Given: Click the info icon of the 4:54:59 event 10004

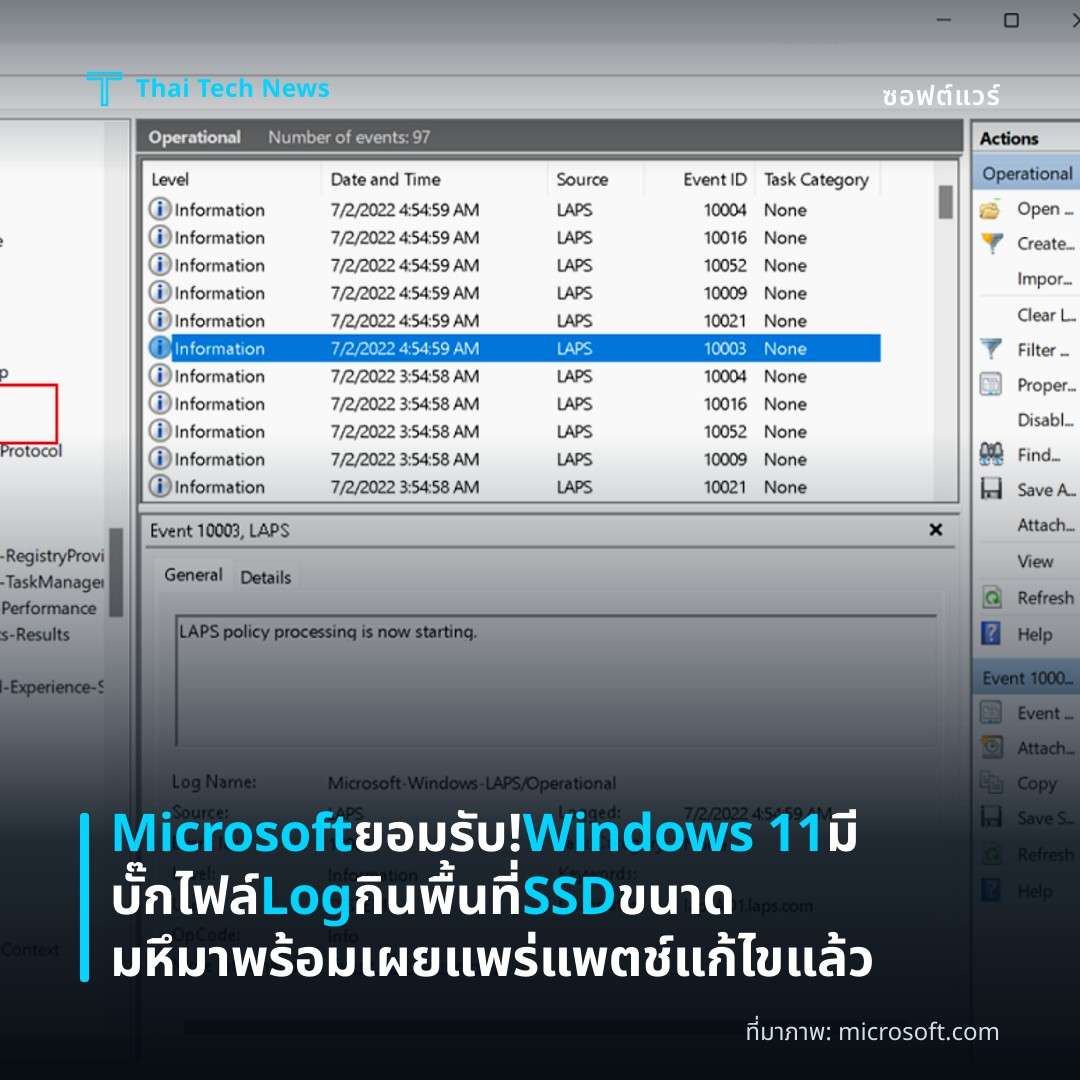Looking at the screenshot, I should [x=159, y=209].
